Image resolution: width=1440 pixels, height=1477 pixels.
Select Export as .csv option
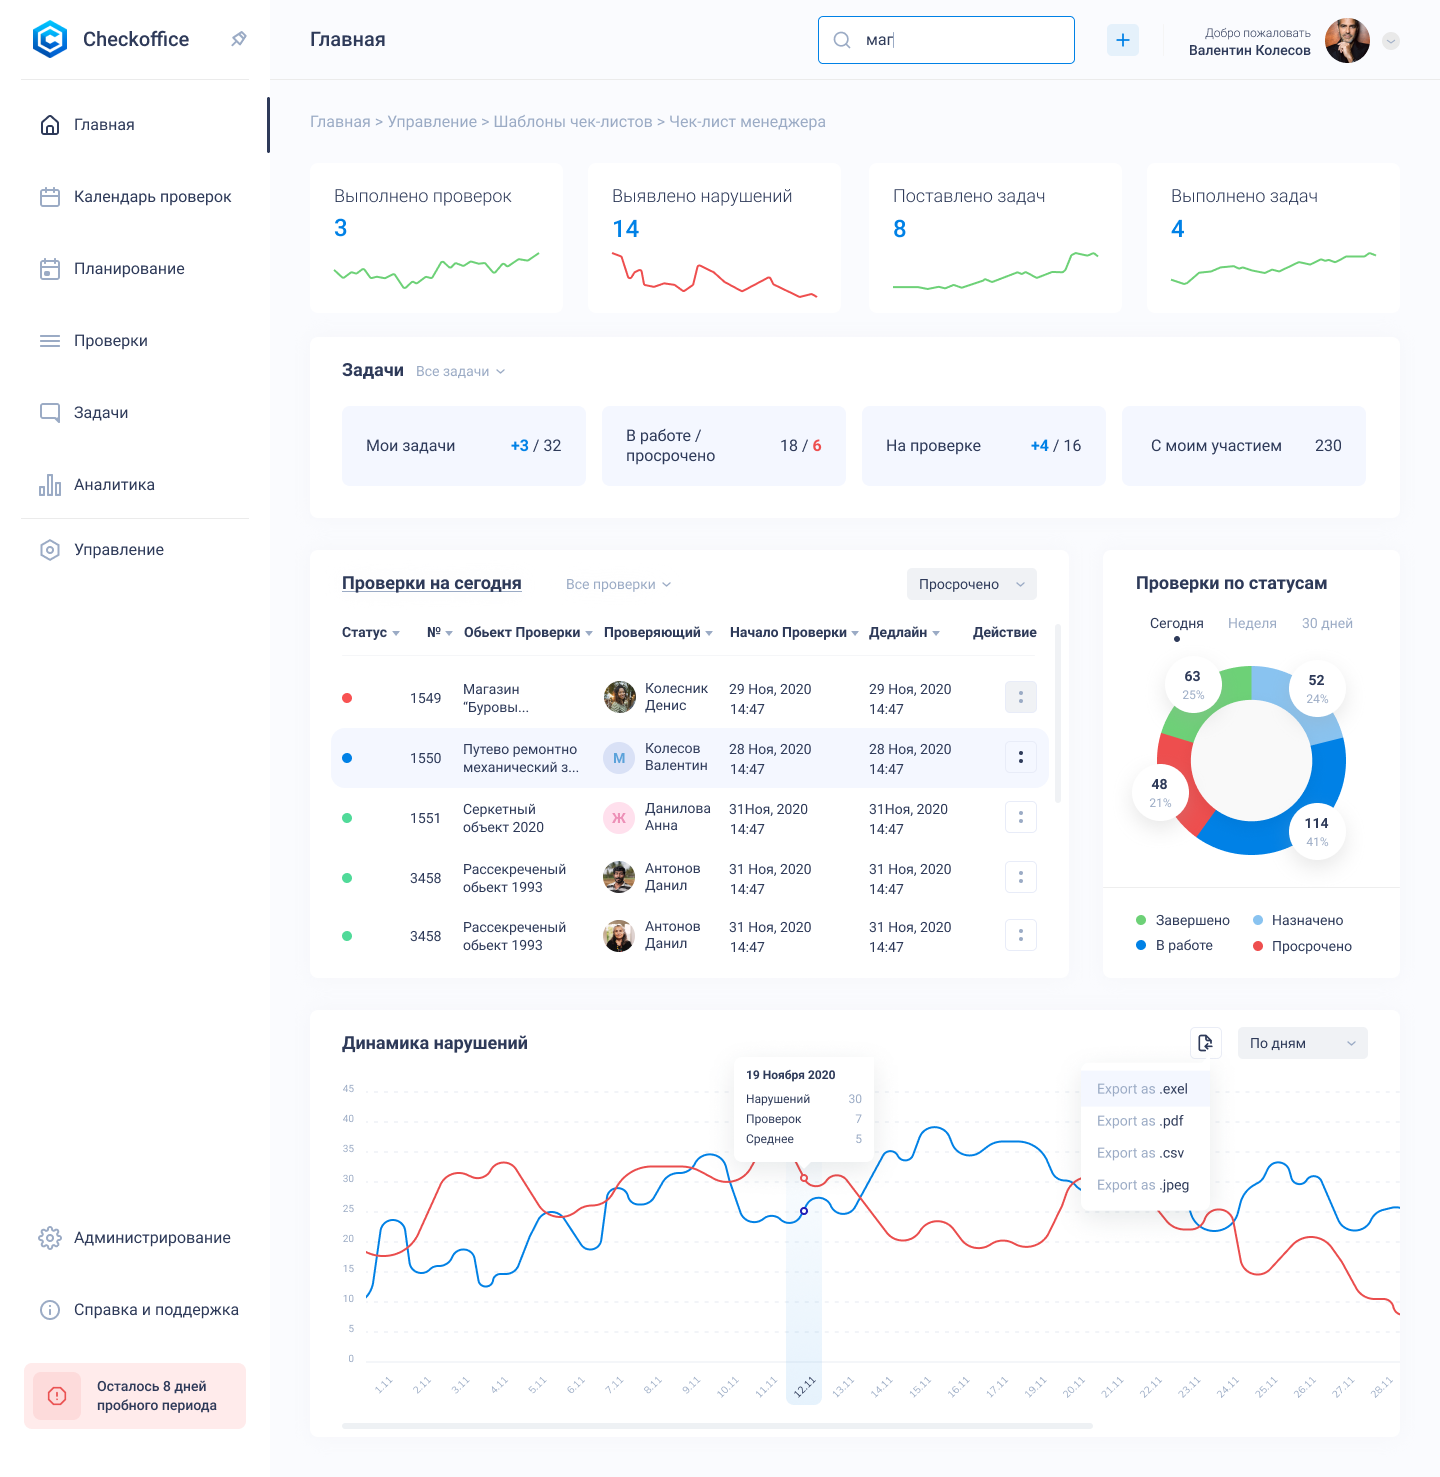[x=1140, y=1153]
